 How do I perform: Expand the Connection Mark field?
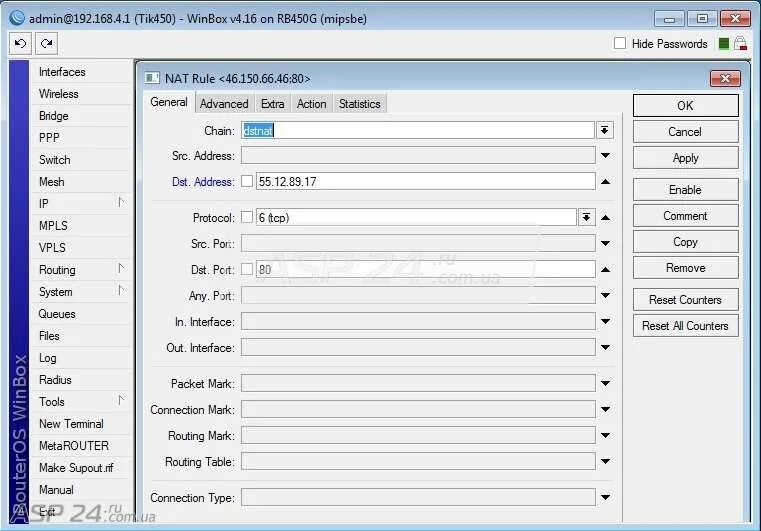tap(605, 409)
